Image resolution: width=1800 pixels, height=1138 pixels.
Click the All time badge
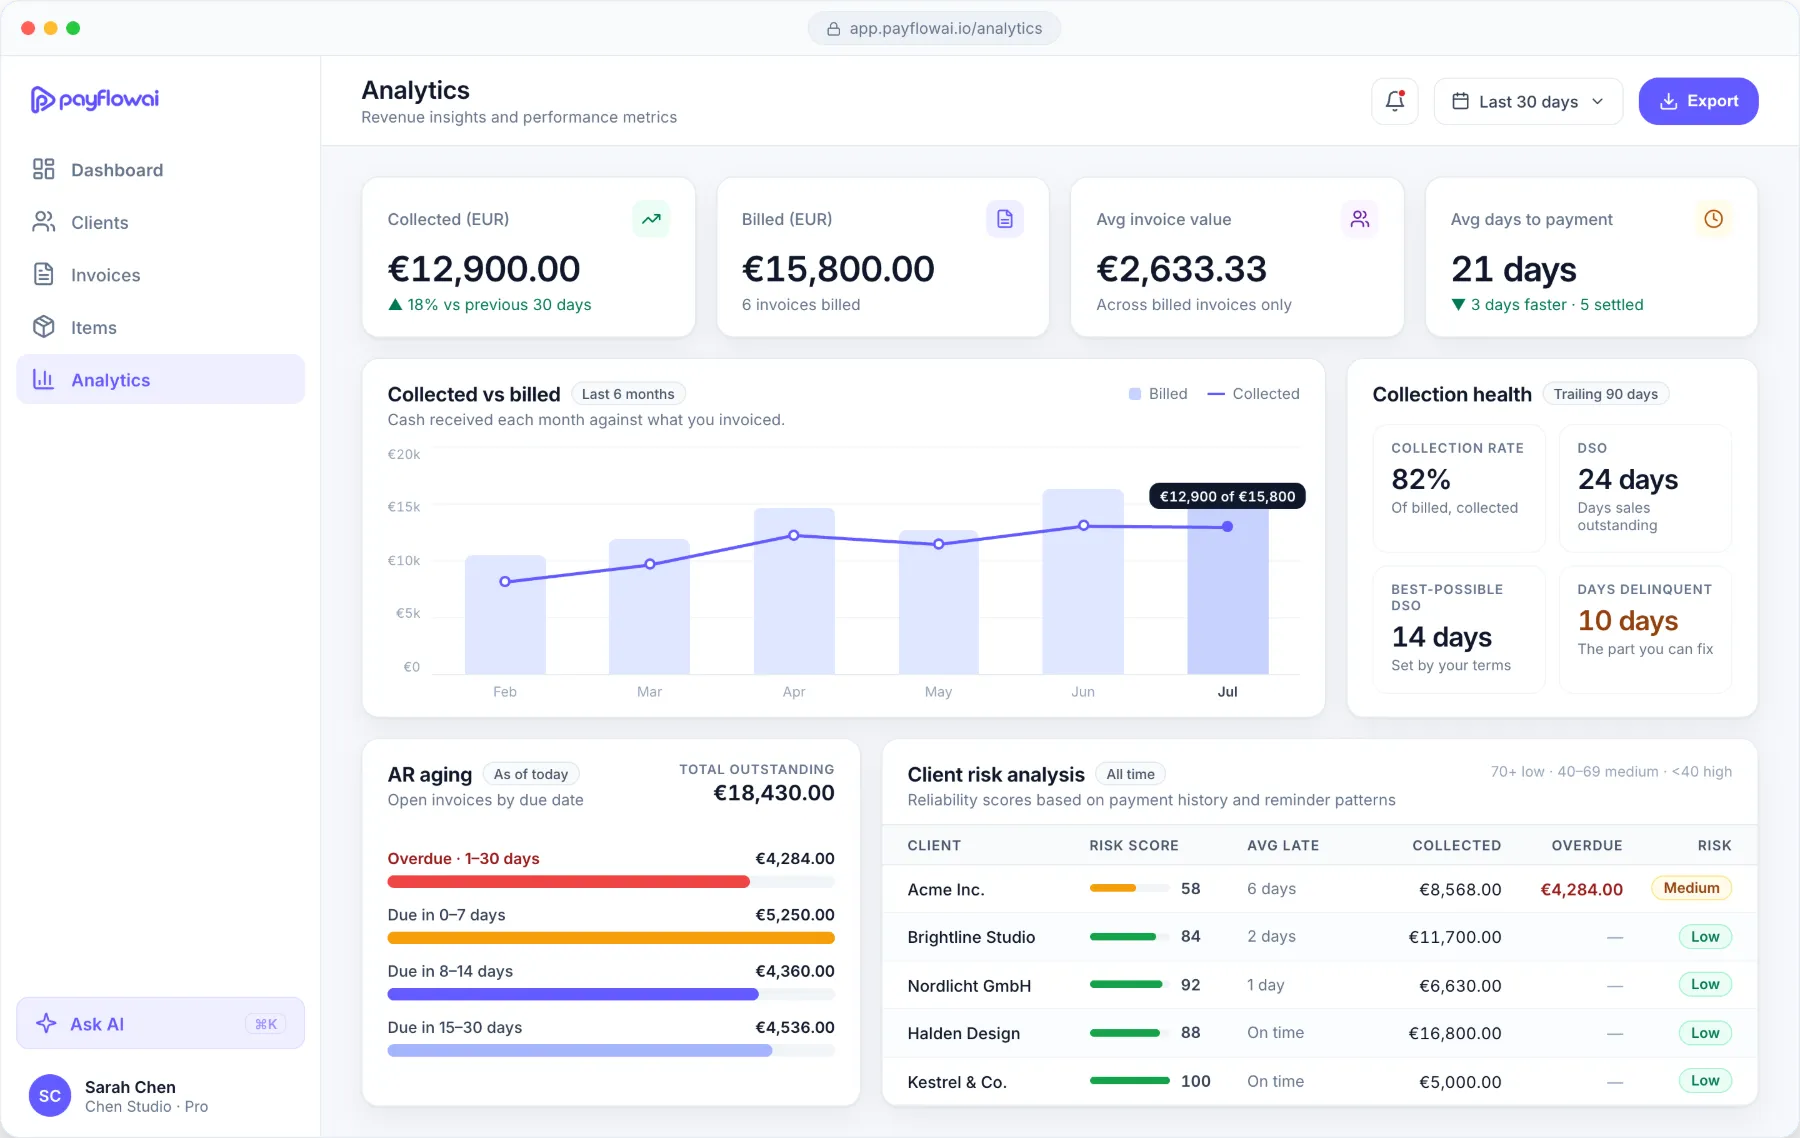(1130, 774)
